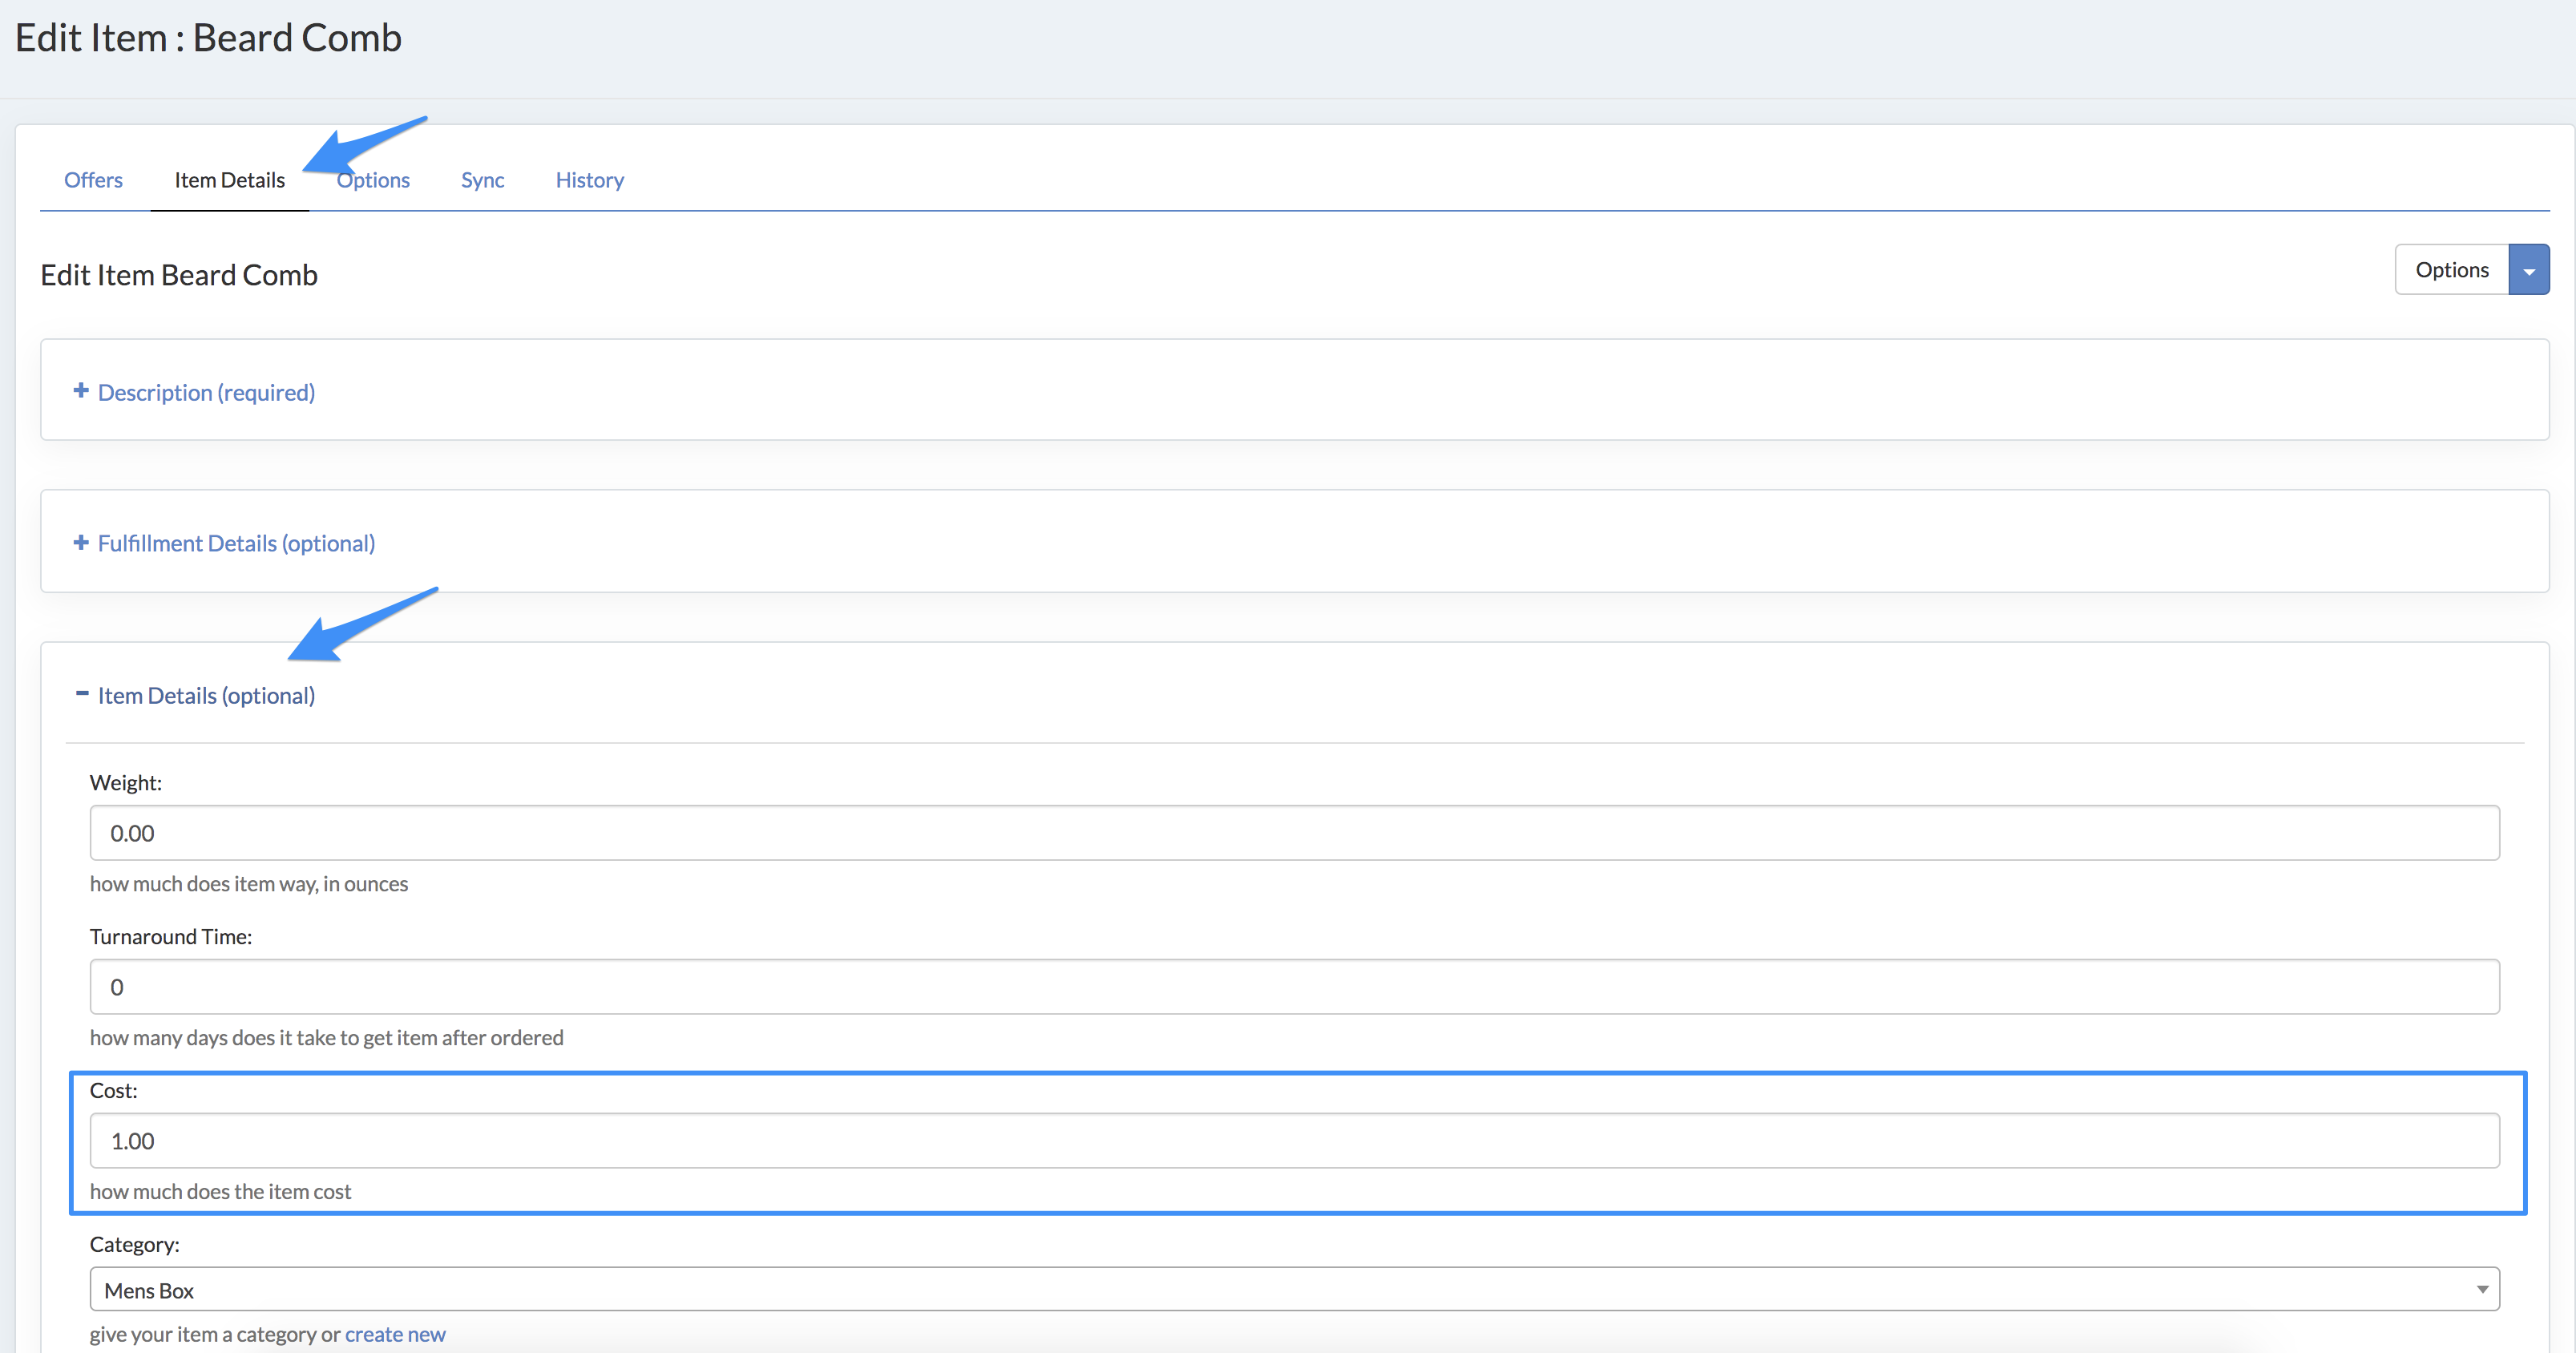Expand the Description (required) section

[206, 393]
